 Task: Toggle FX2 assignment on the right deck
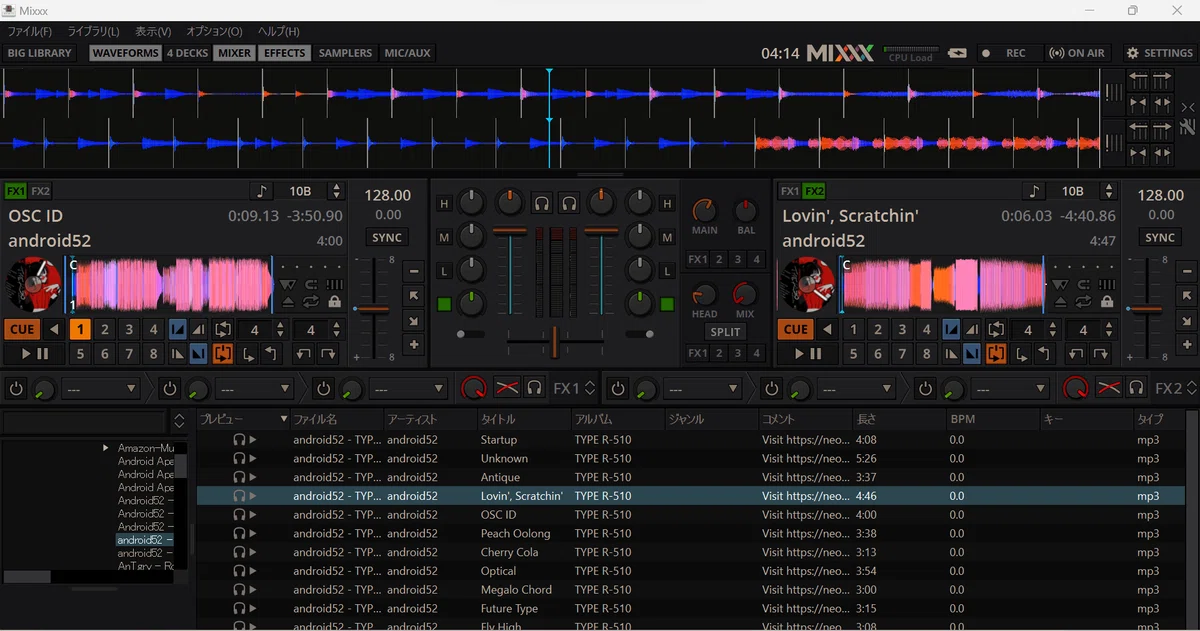[814, 191]
